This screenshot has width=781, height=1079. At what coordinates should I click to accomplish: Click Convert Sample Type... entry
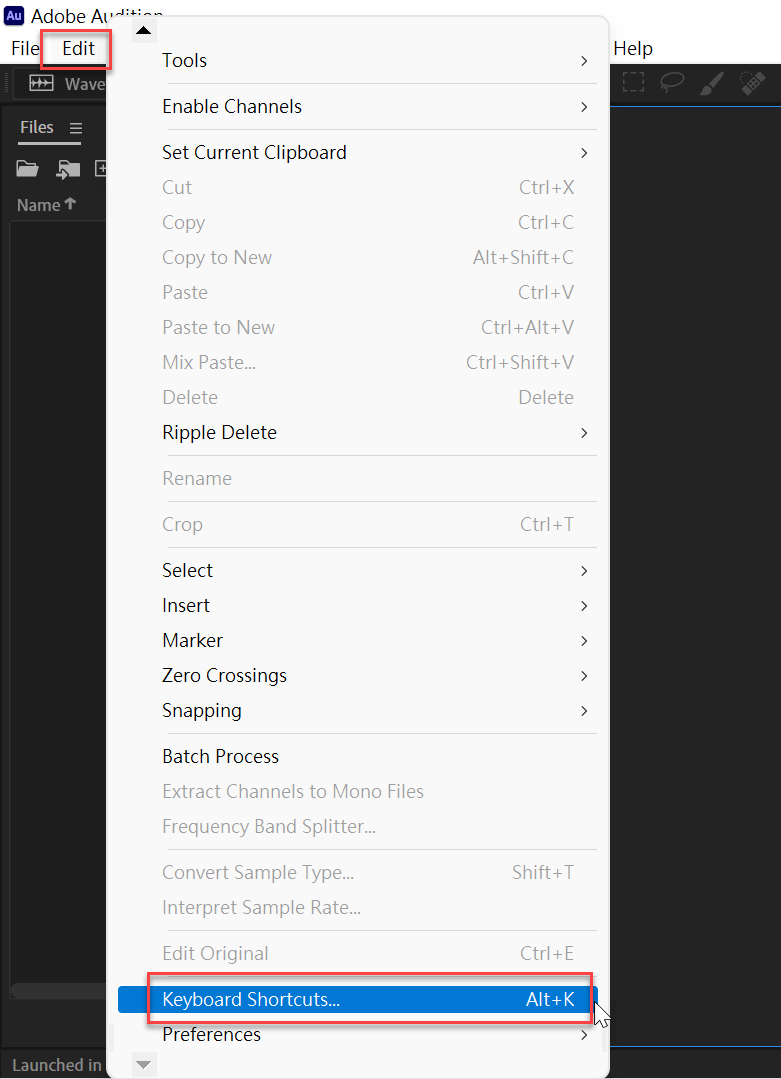(x=358, y=873)
